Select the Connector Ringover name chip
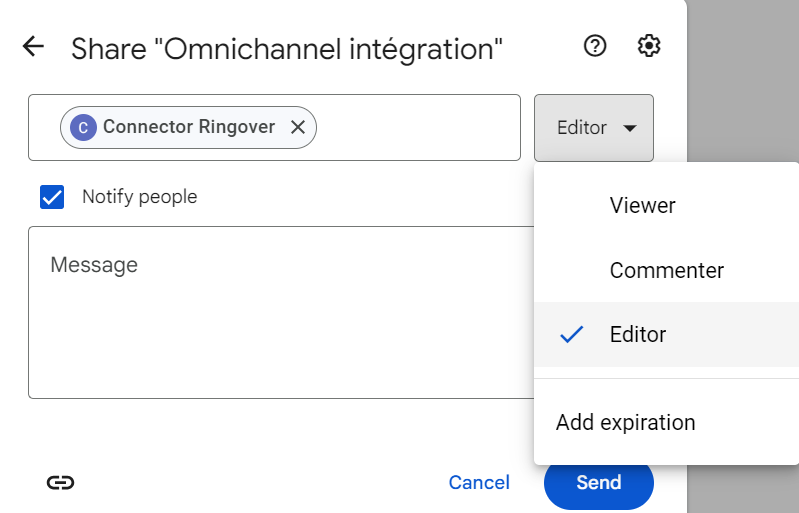The width and height of the screenshot is (799, 513). coord(189,127)
